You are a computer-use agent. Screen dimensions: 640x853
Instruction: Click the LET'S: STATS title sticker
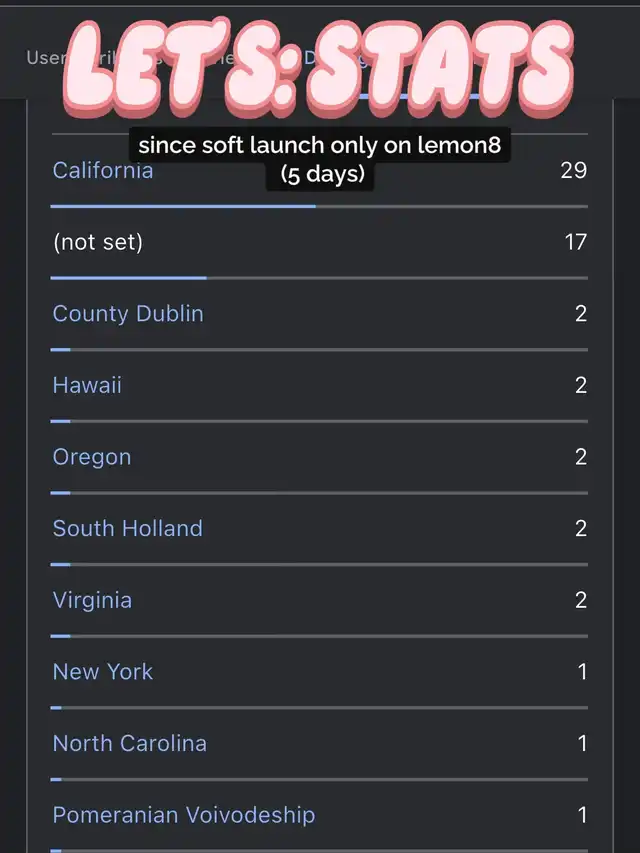318,68
